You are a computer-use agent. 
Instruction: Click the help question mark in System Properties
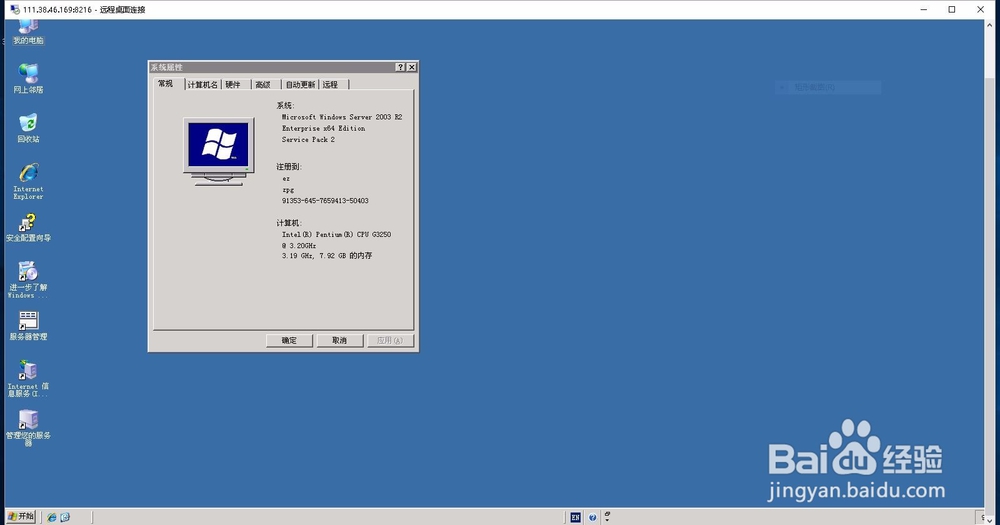pos(400,67)
